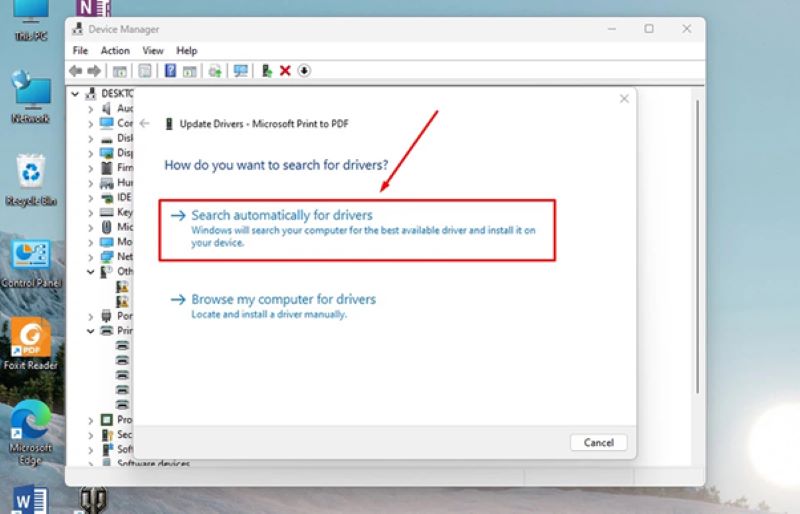800x514 pixels.
Task: Open the Action menu
Action: coord(115,50)
